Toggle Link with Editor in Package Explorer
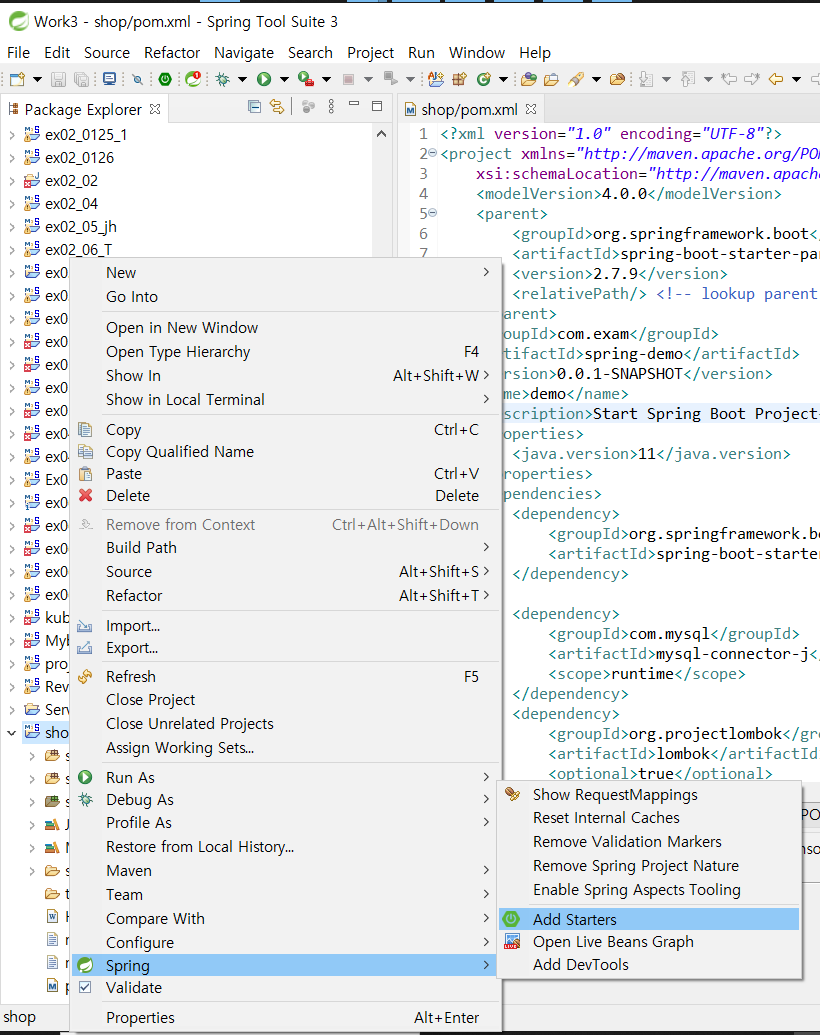820x1035 pixels. [x=277, y=106]
